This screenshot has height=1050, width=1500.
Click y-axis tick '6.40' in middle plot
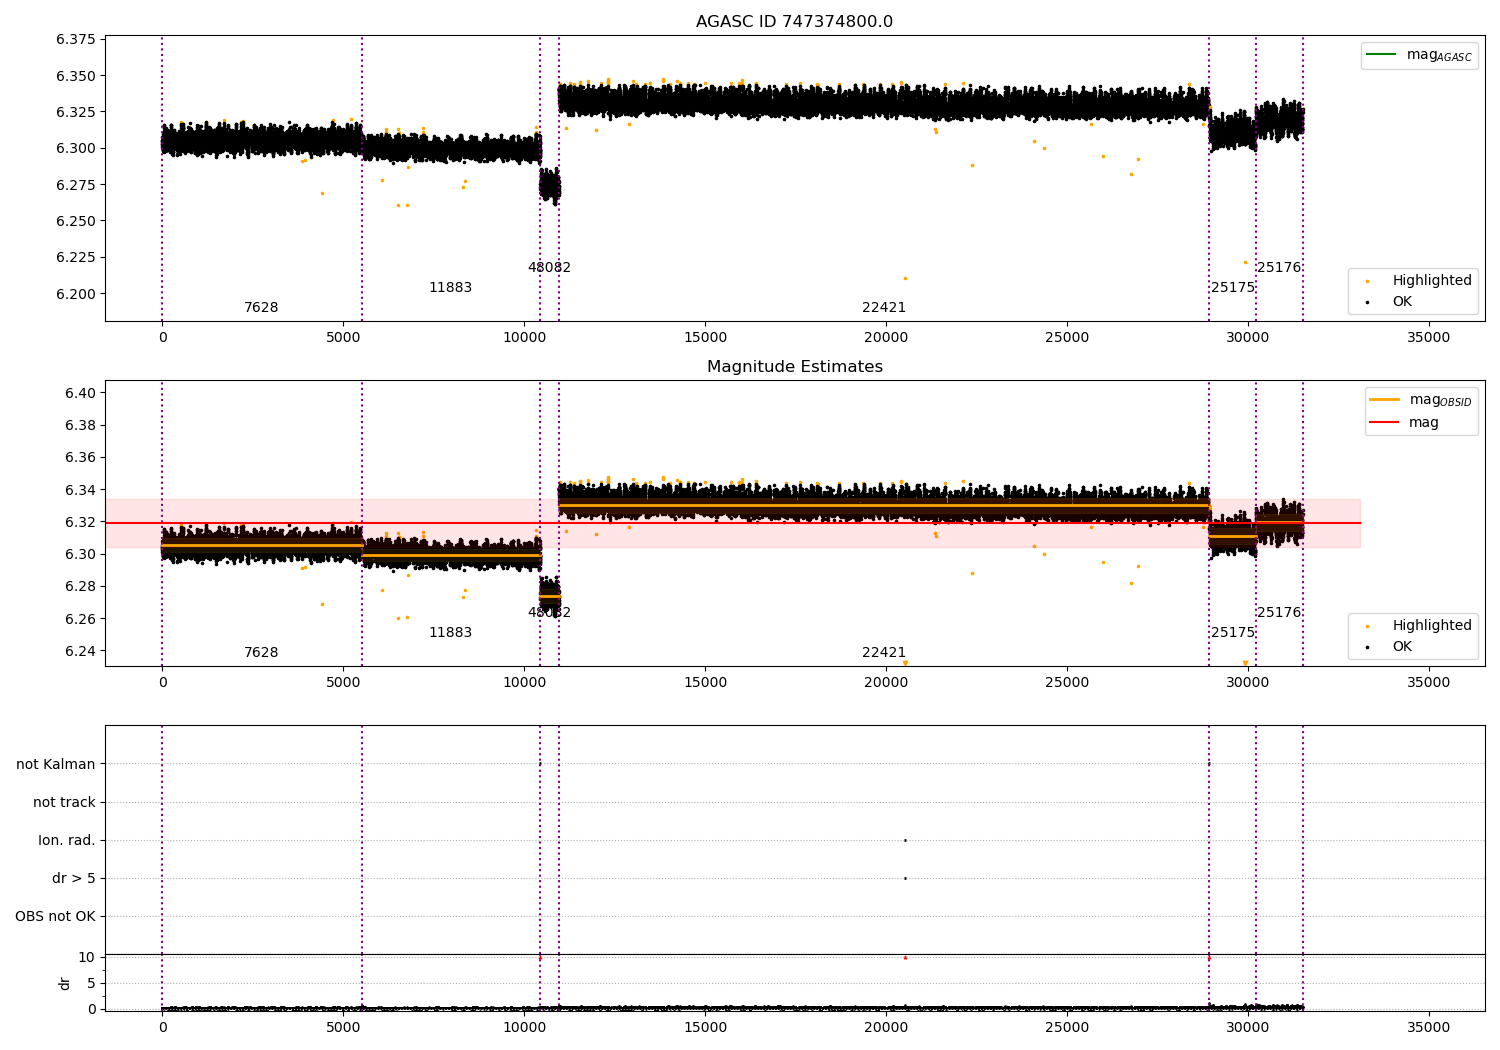click(x=80, y=393)
